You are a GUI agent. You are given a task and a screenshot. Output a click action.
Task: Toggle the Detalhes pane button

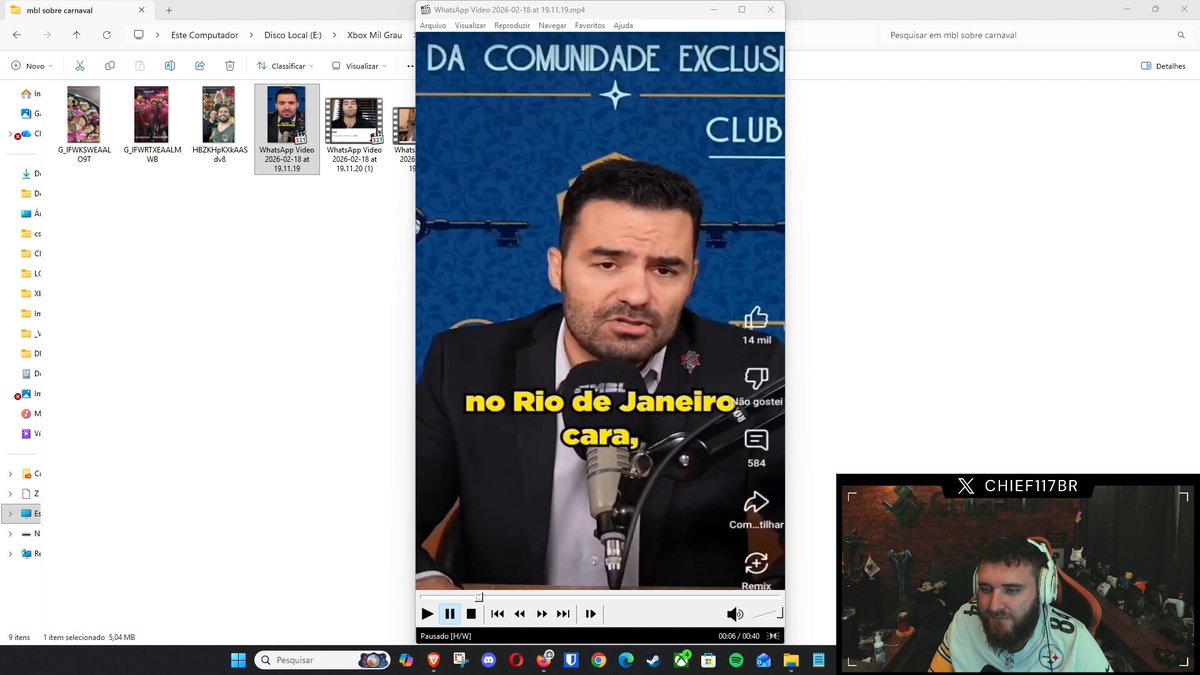click(1163, 66)
